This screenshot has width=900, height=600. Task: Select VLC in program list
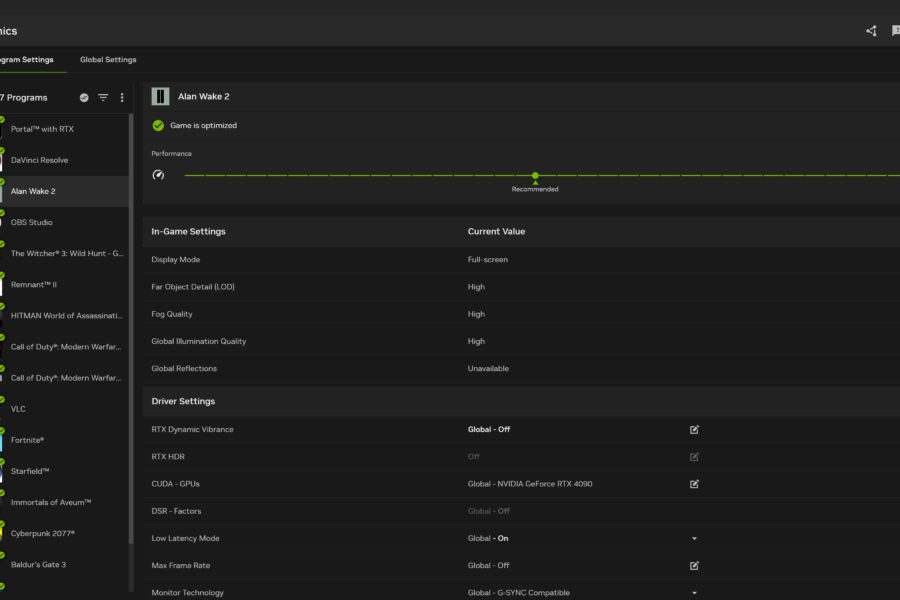[64, 409]
